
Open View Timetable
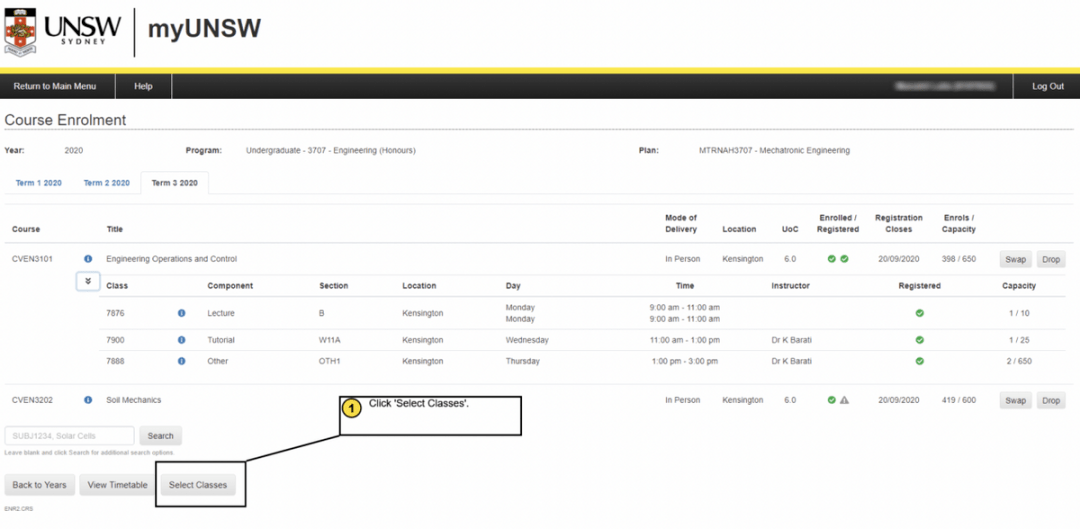[x=117, y=485]
